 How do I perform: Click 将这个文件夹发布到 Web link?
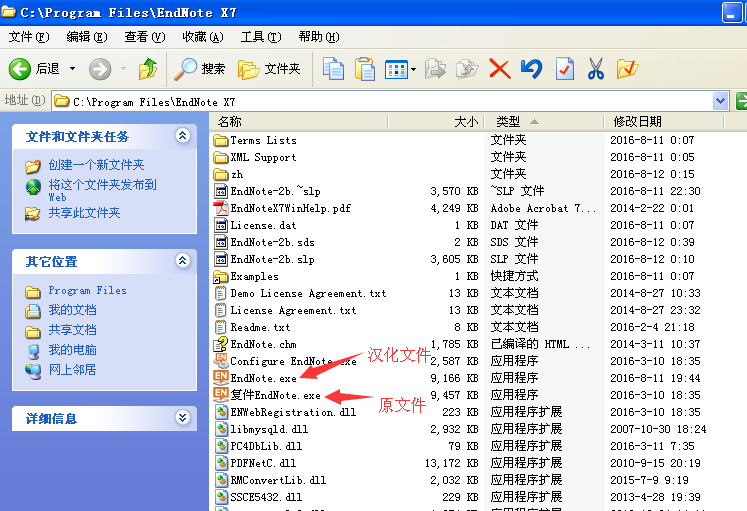[x=102, y=190]
